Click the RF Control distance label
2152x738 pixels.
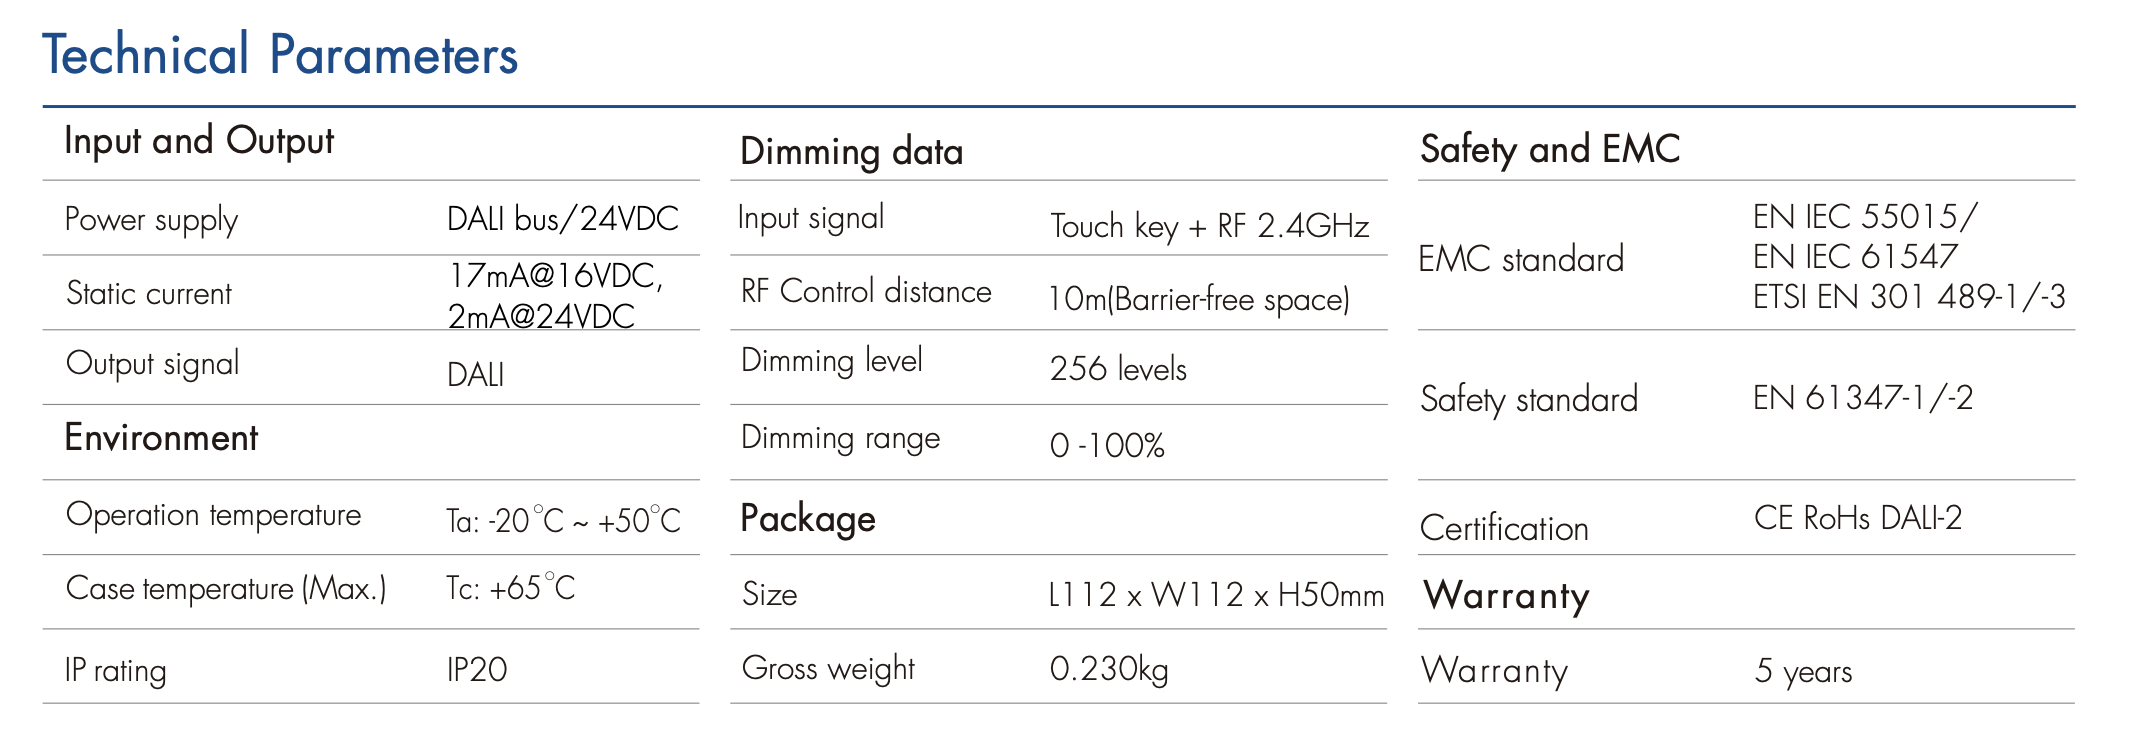866,292
